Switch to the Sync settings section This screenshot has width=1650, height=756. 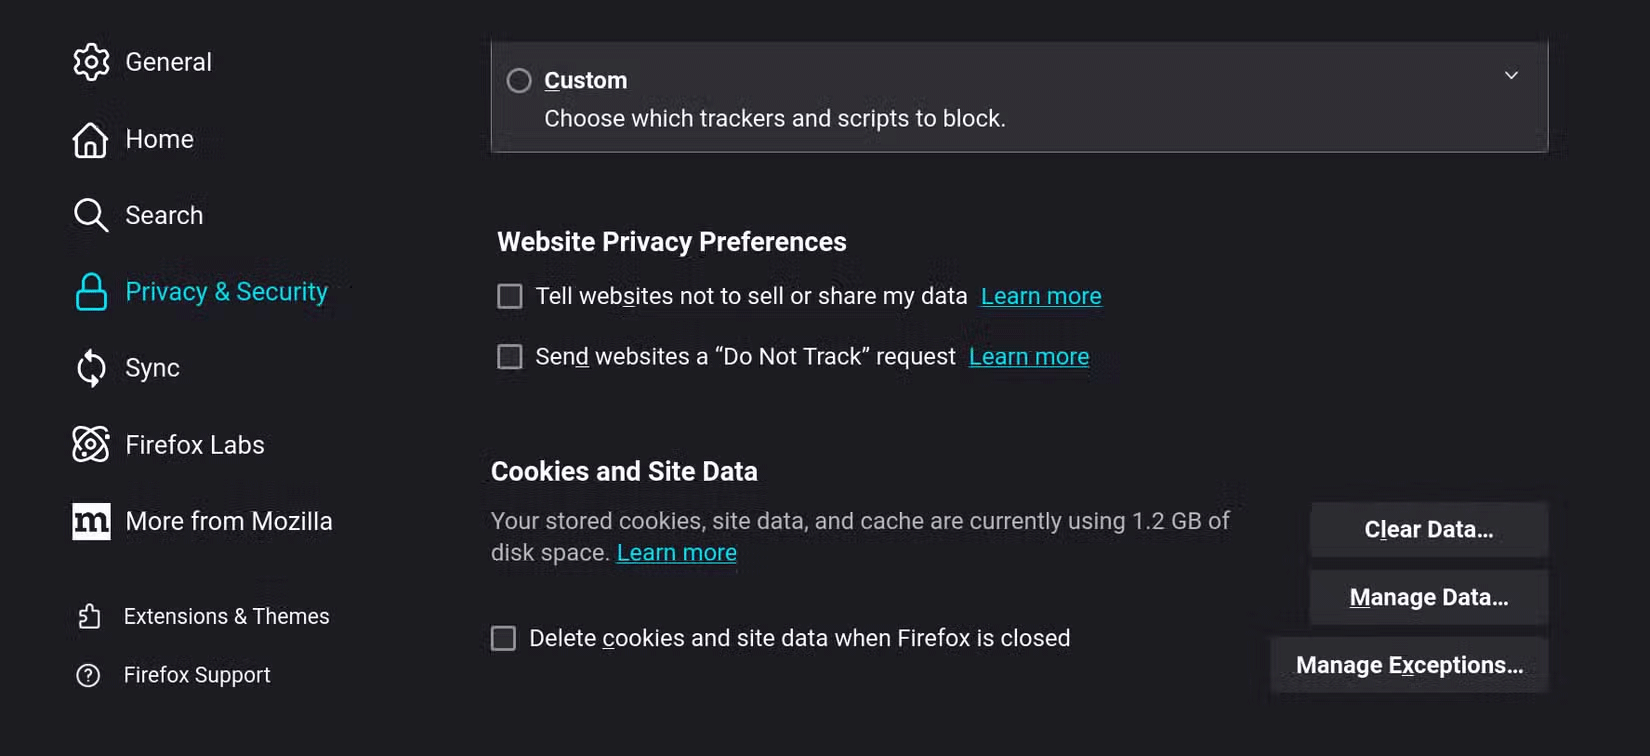[152, 368]
